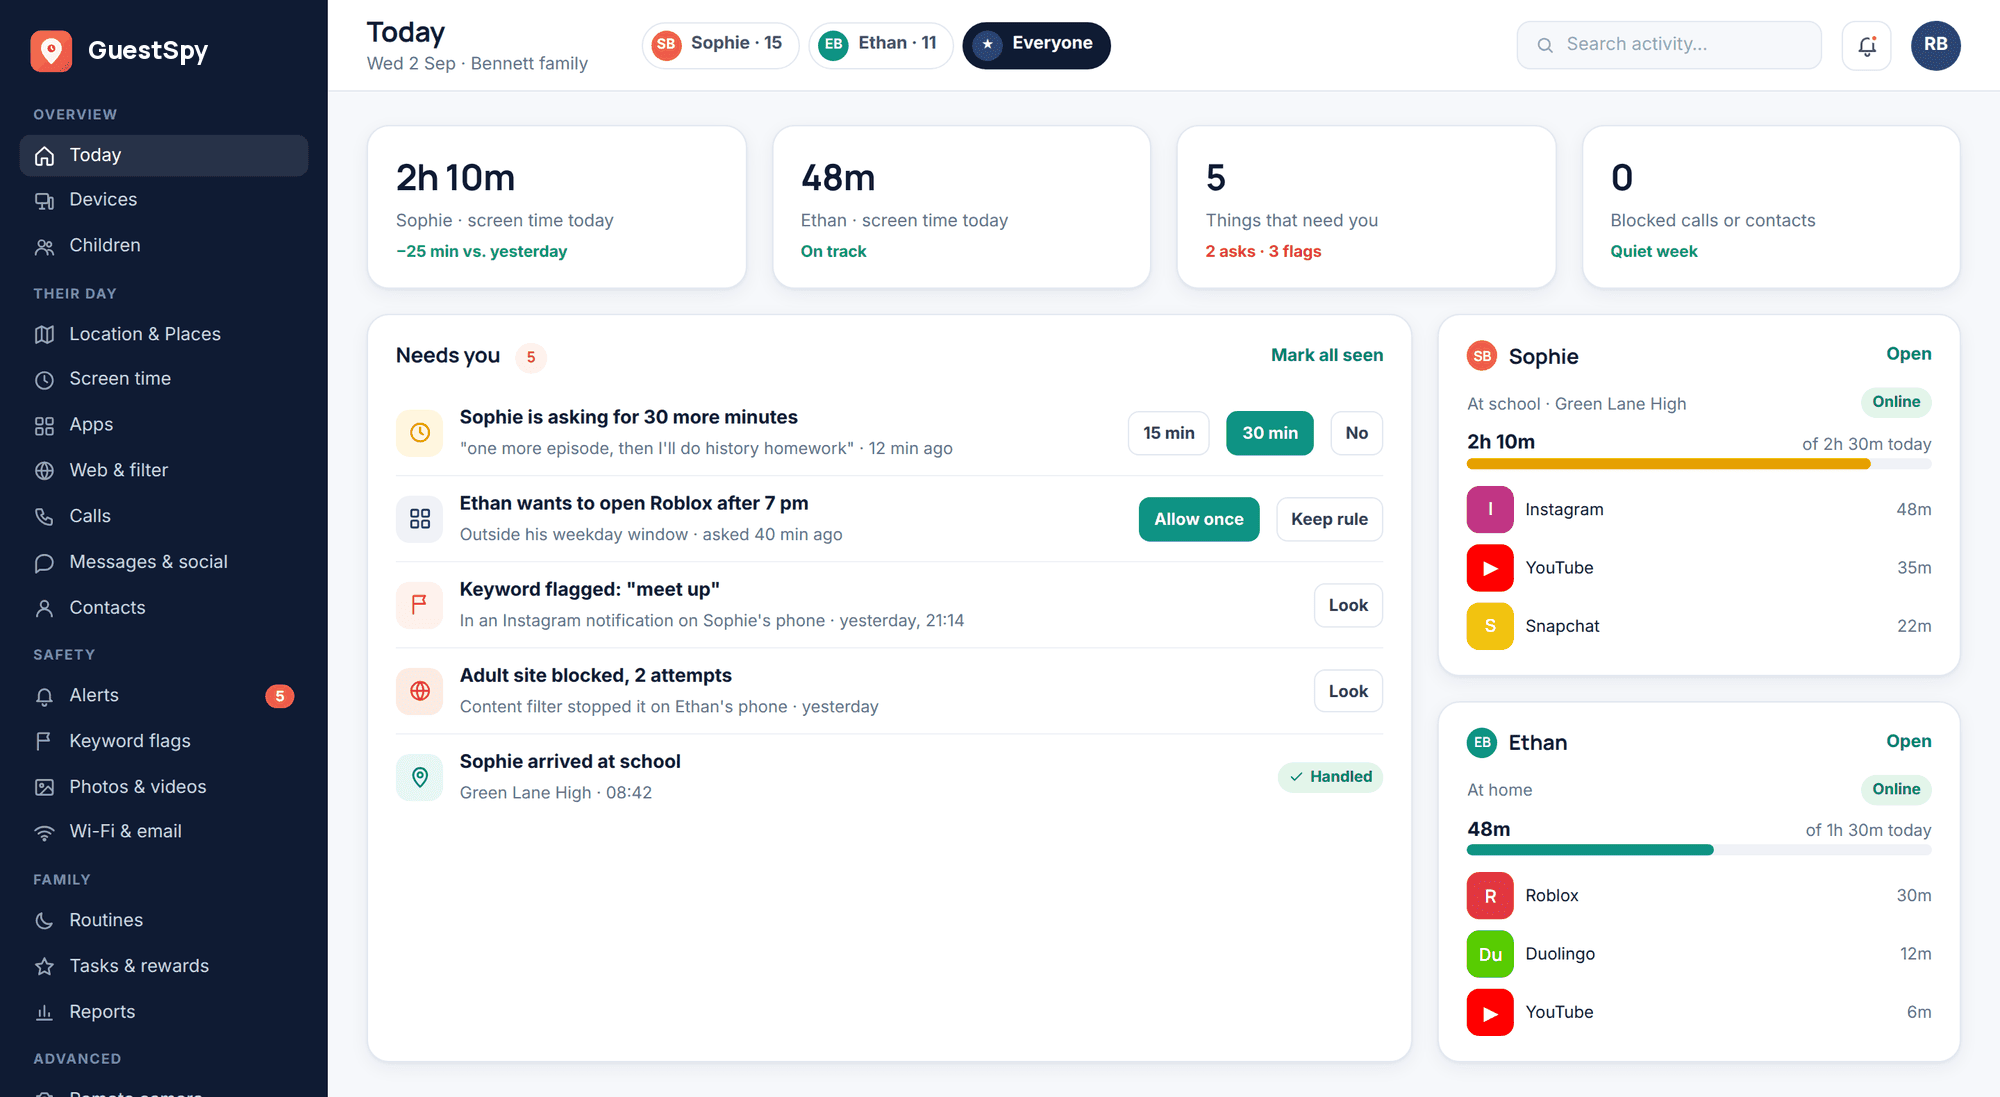This screenshot has height=1097, width=2000.
Task: Open Ethan's detail via Open link
Action: pos(1908,741)
